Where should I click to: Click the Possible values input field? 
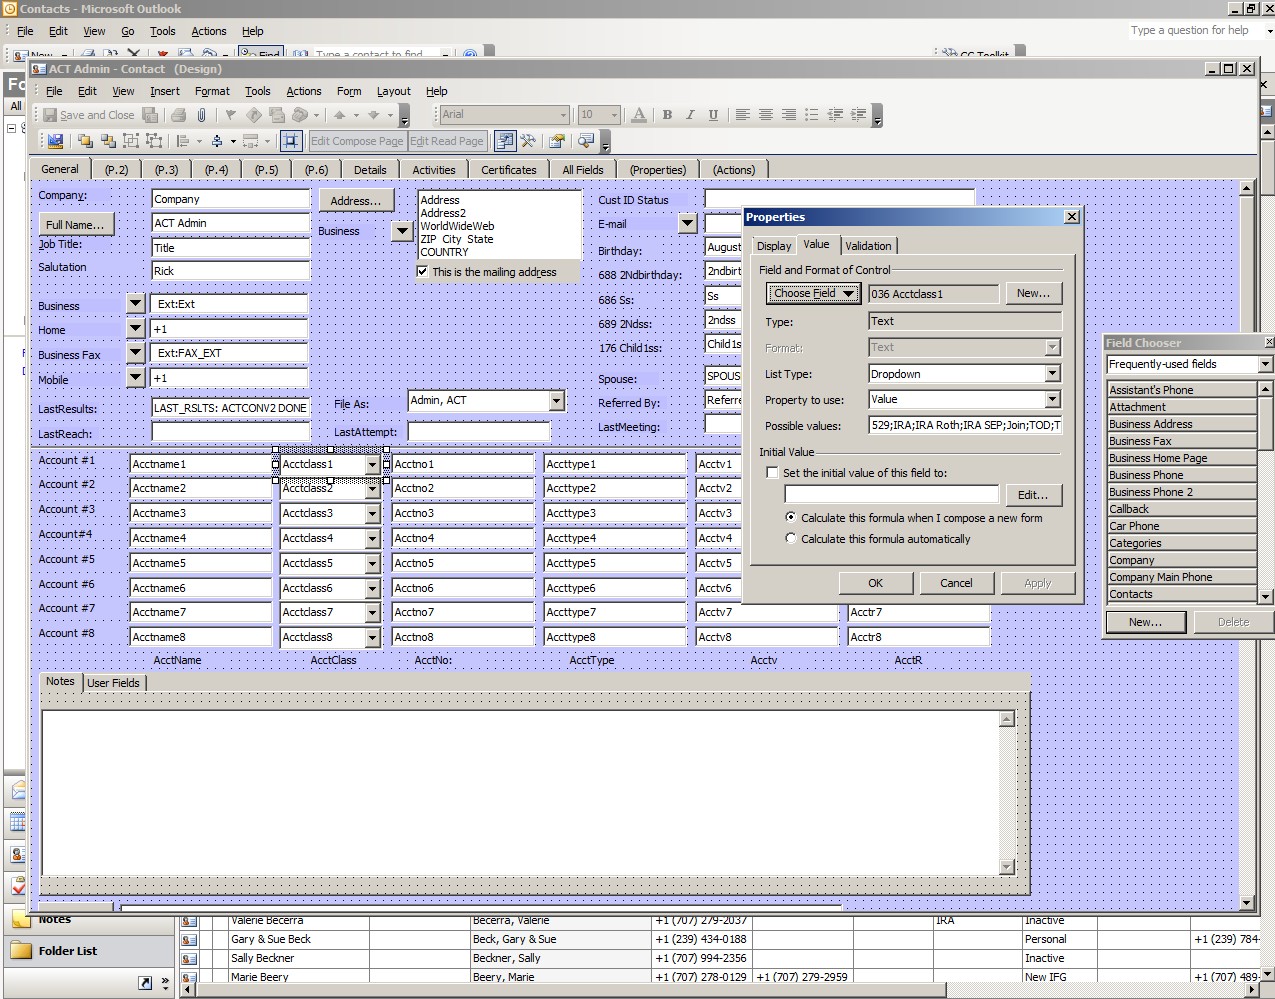point(966,426)
